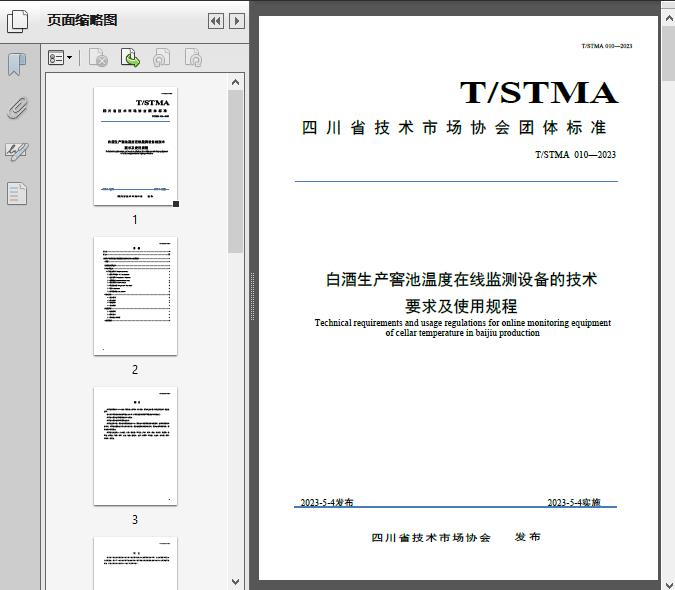Open the Content document panel icon
Screen dimensions: 675x590
click(17, 193)
